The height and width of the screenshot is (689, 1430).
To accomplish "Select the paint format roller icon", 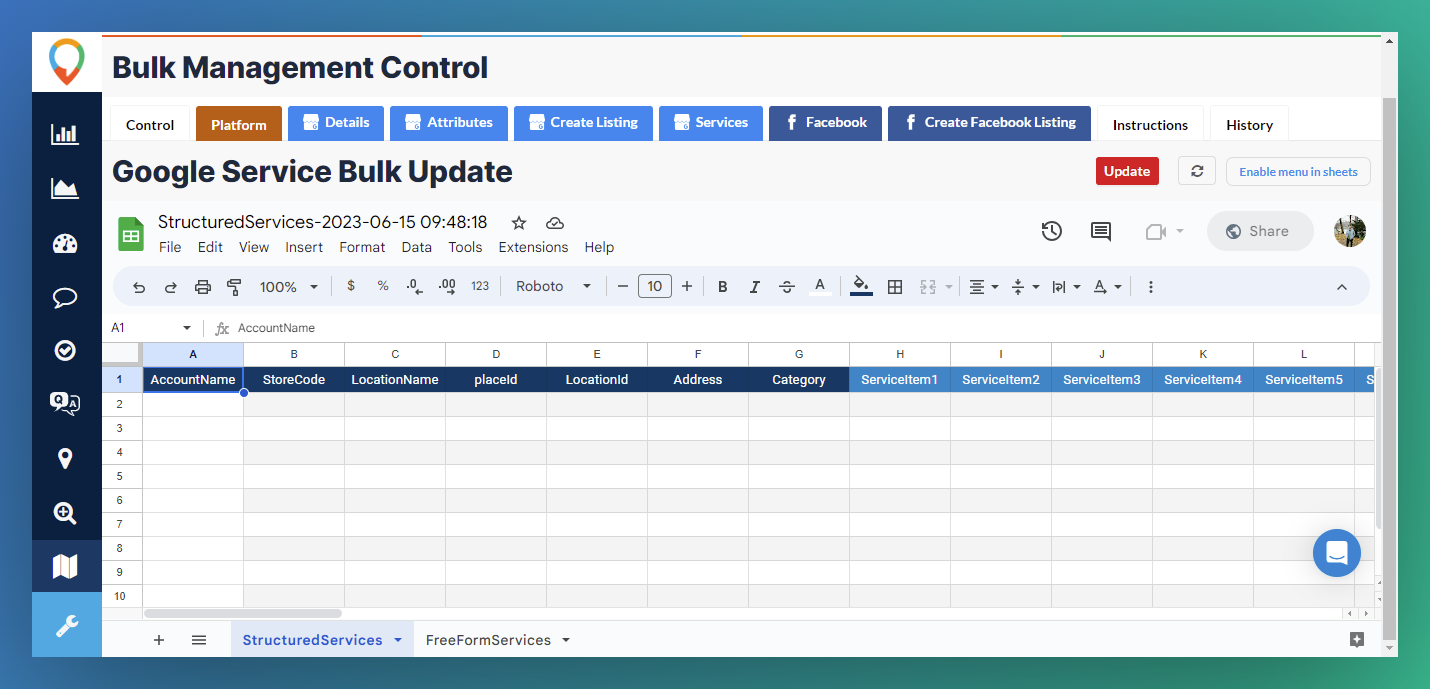I will [234, 287].
